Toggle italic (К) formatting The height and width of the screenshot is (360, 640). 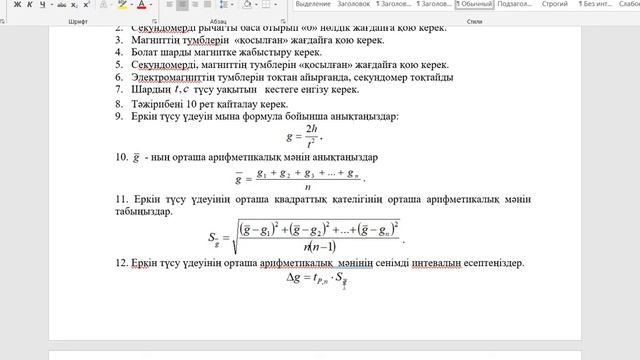click(x=30, y=5)
